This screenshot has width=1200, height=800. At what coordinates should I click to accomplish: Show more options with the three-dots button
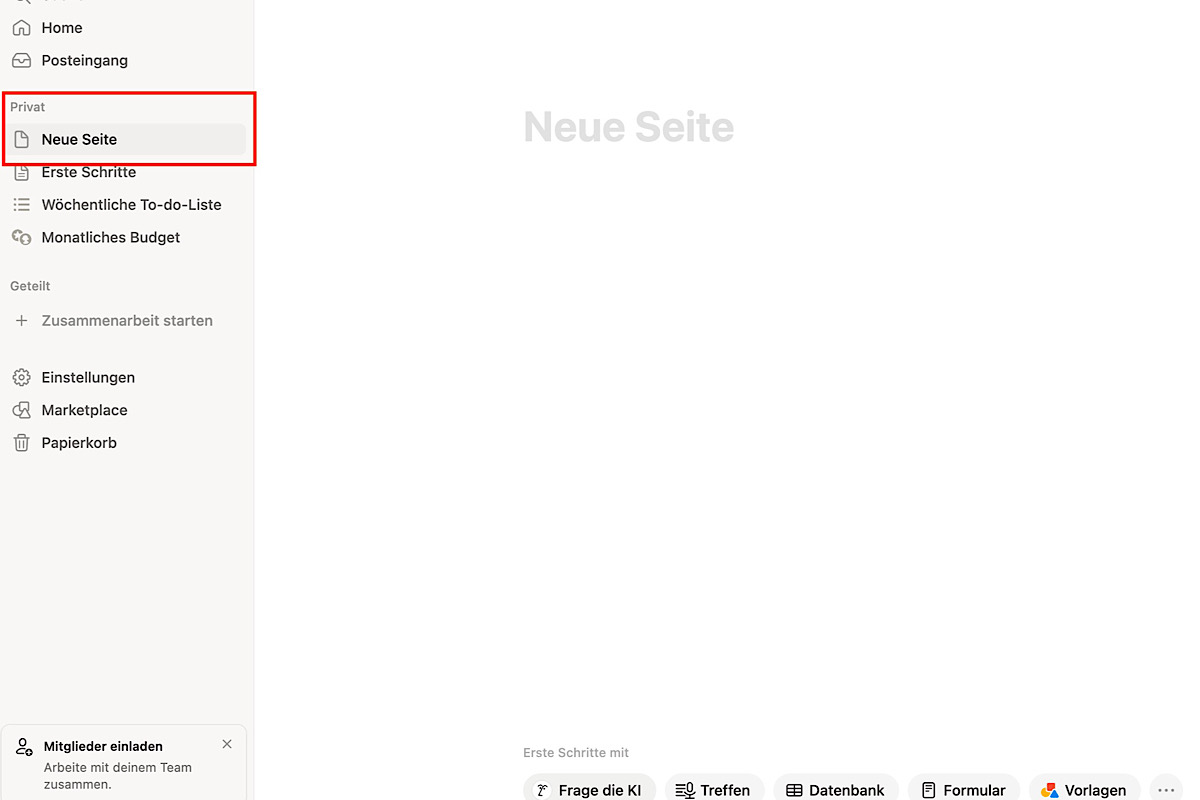(1166, 789)
